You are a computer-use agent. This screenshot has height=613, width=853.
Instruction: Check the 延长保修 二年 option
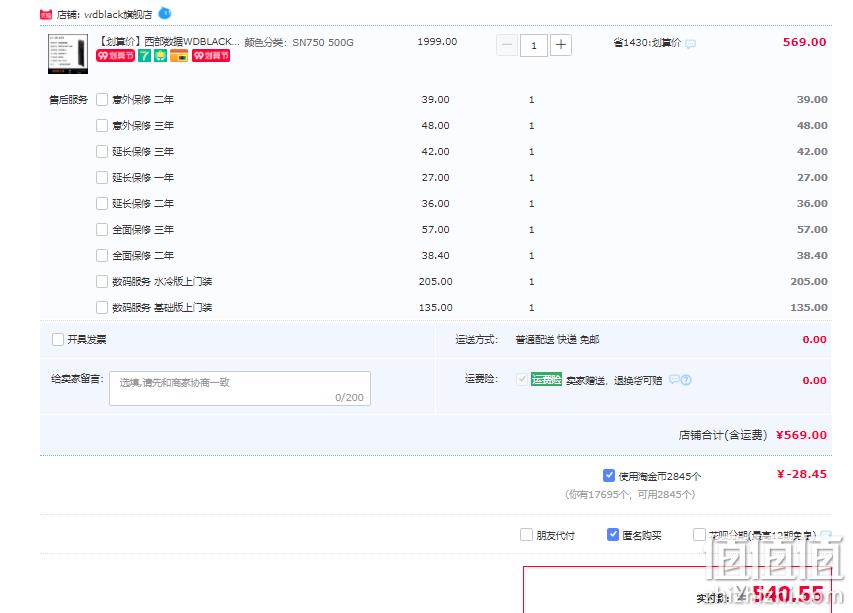(x=102, y=203)
